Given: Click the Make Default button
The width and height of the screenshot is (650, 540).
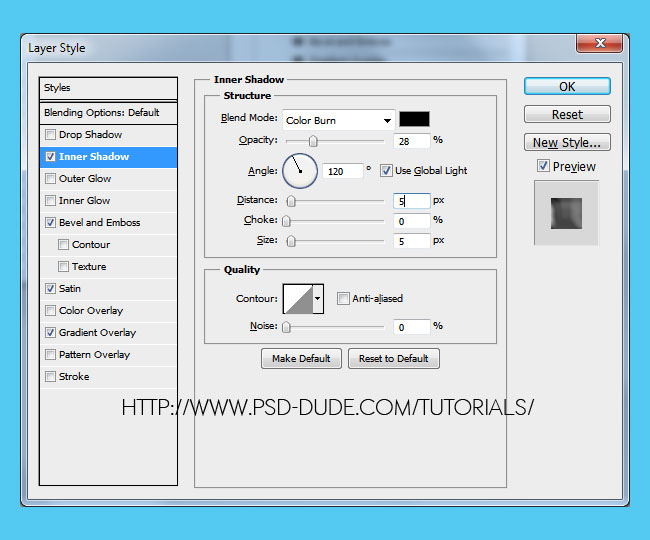Looking at the screenshot, I should 301,358.
